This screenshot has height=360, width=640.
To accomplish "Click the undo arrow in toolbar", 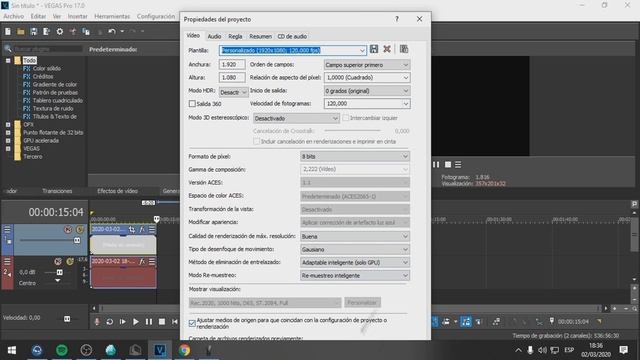I will (111, 31).
